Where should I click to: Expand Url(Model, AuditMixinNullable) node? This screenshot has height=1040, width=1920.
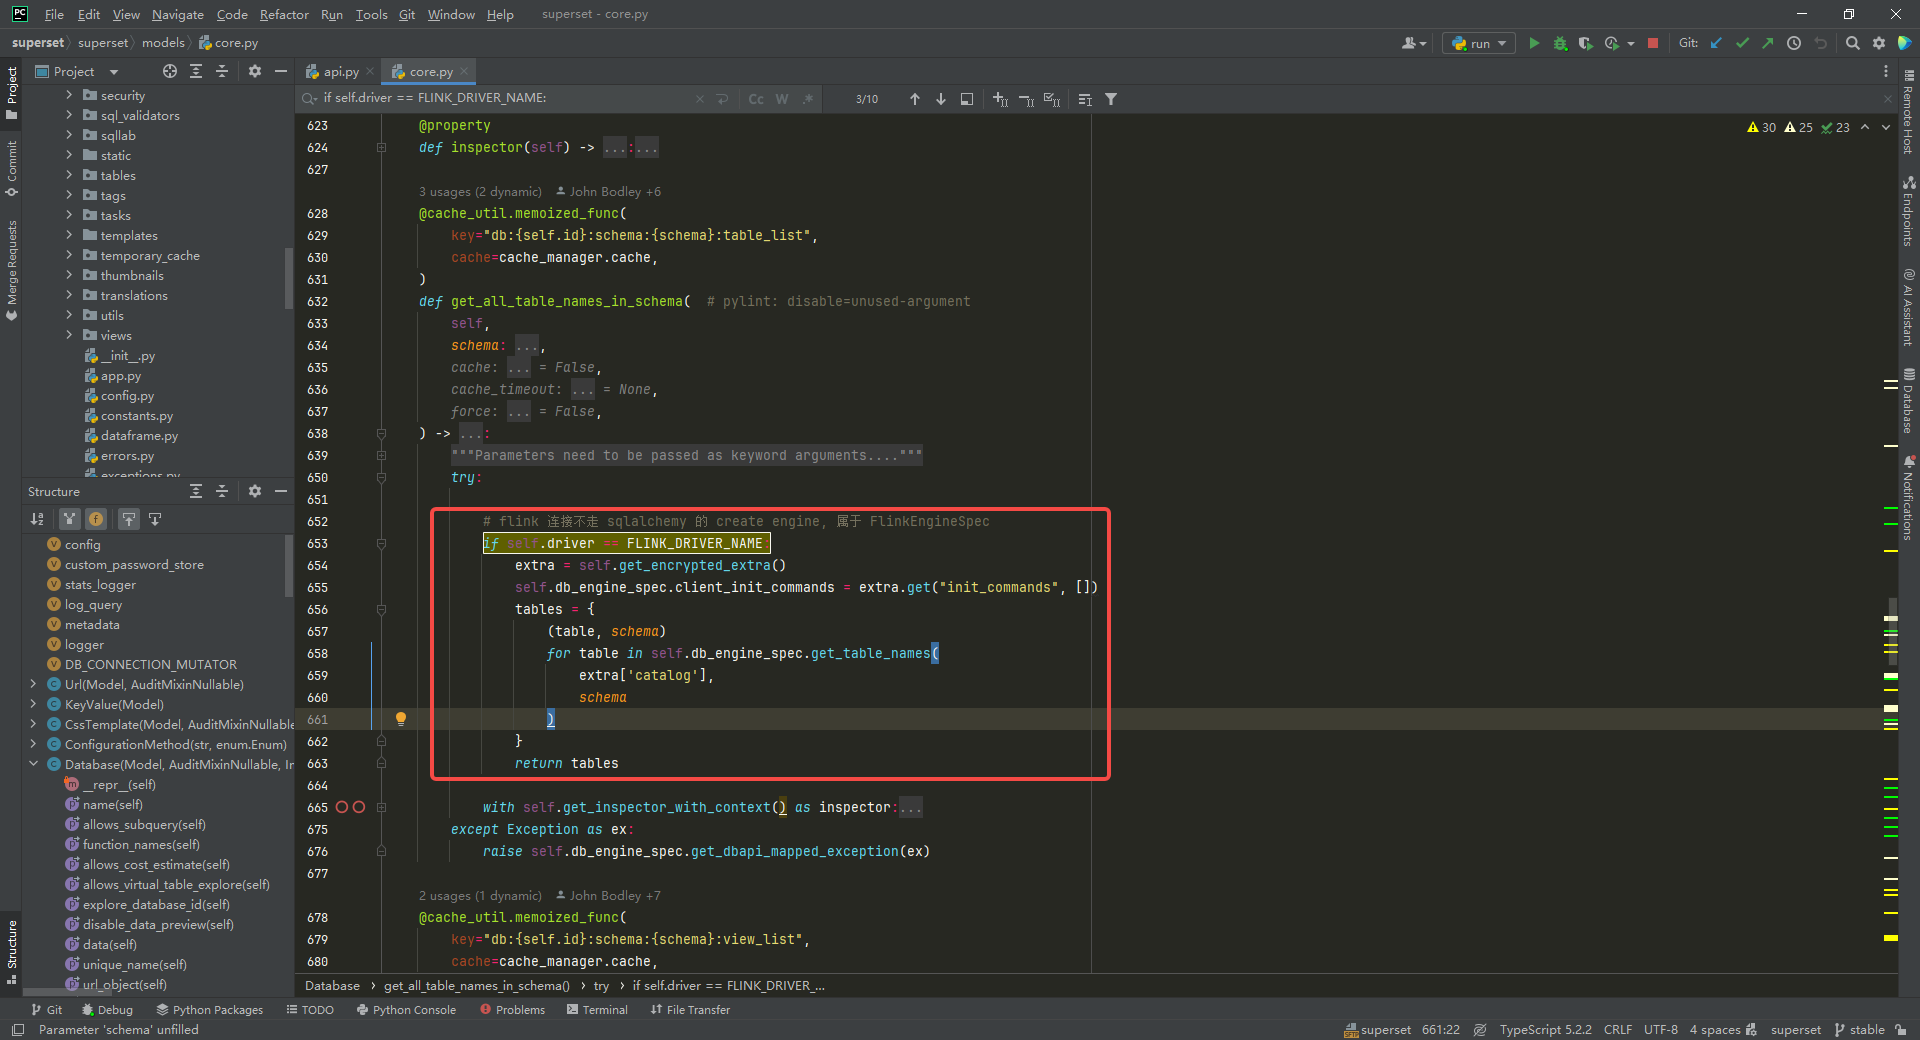click(x=33, y=684)
